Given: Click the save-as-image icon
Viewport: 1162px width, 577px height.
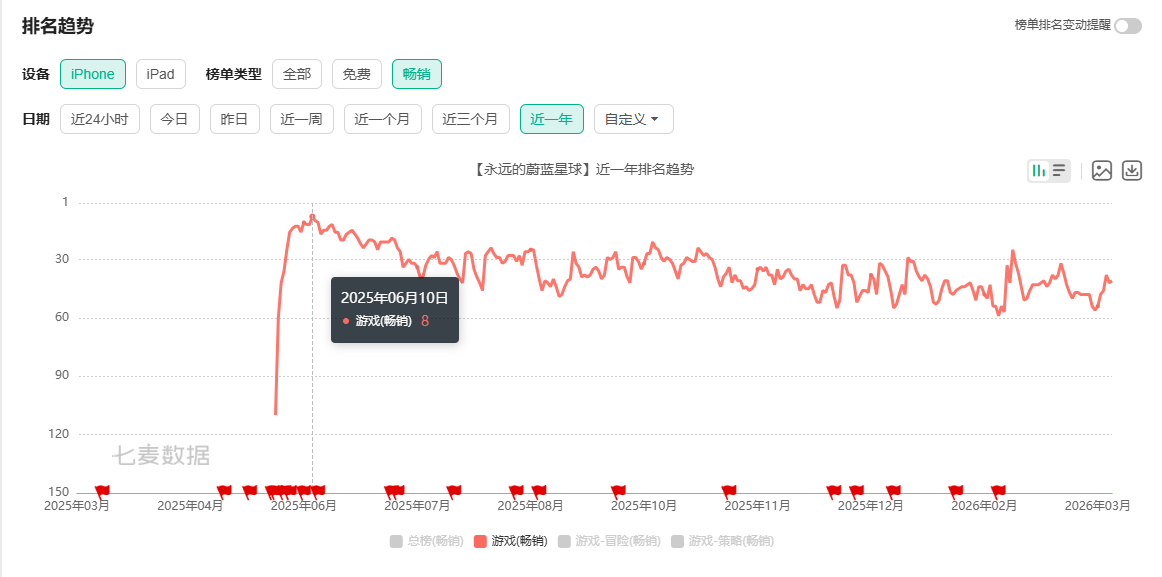Looking at the screenshot, I should click(x=1102, y=170).
